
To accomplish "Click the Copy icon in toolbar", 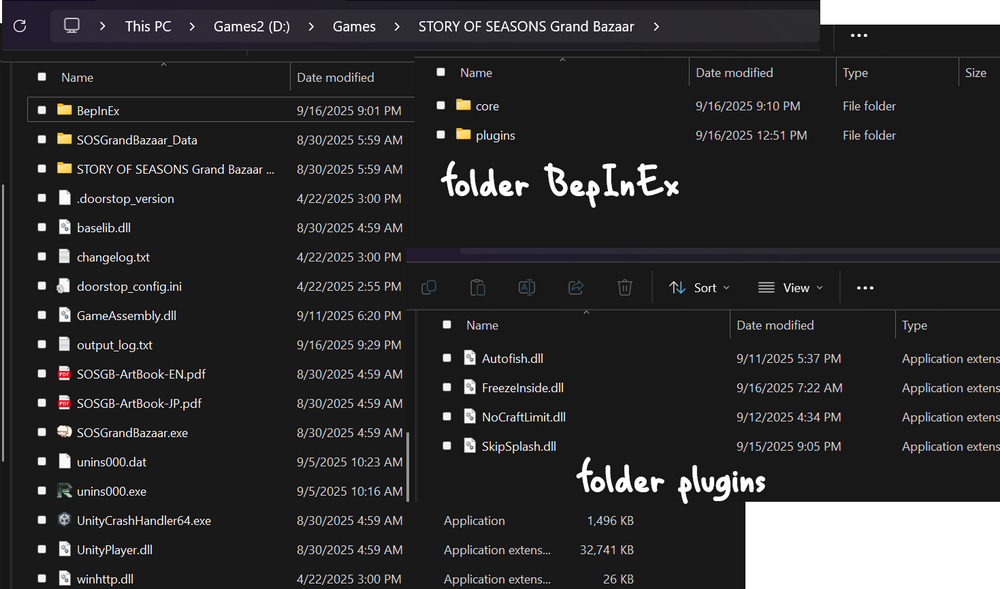I will (x=429, y=288).
